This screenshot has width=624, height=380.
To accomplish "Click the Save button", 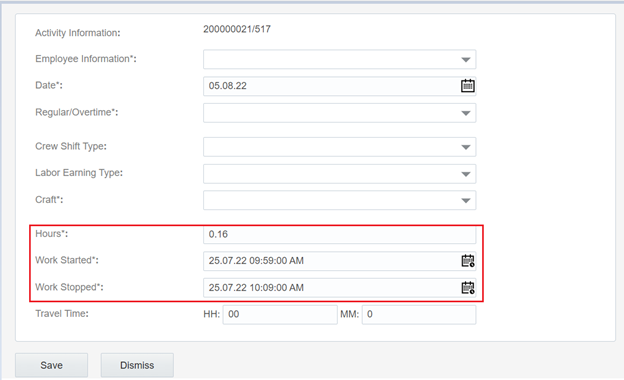I will tap(51, 365).
